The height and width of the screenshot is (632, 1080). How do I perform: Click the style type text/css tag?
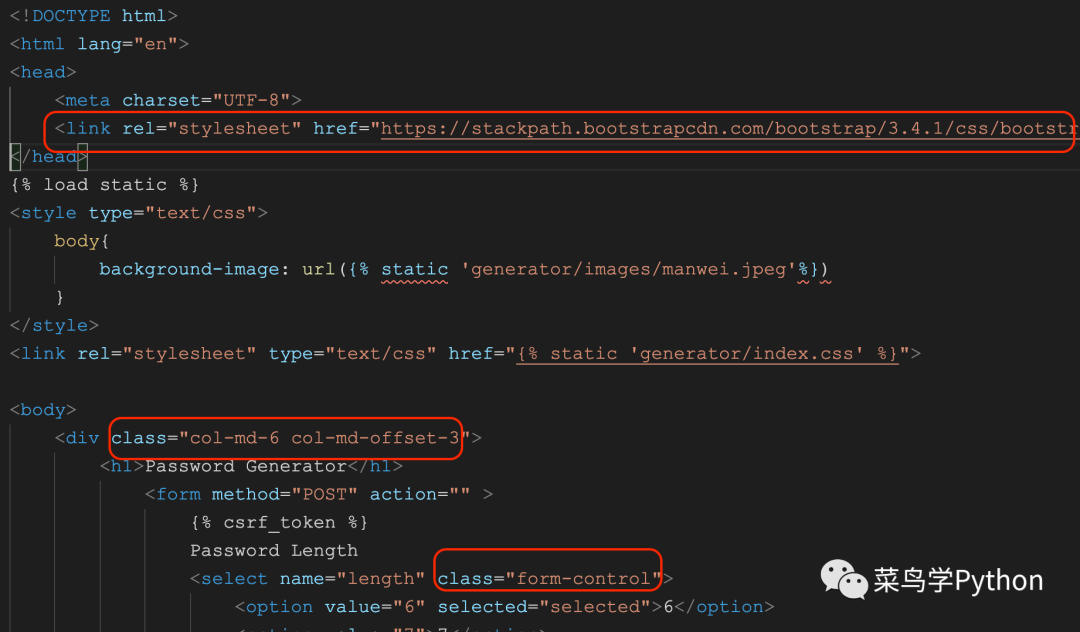(x=138, y=213)
